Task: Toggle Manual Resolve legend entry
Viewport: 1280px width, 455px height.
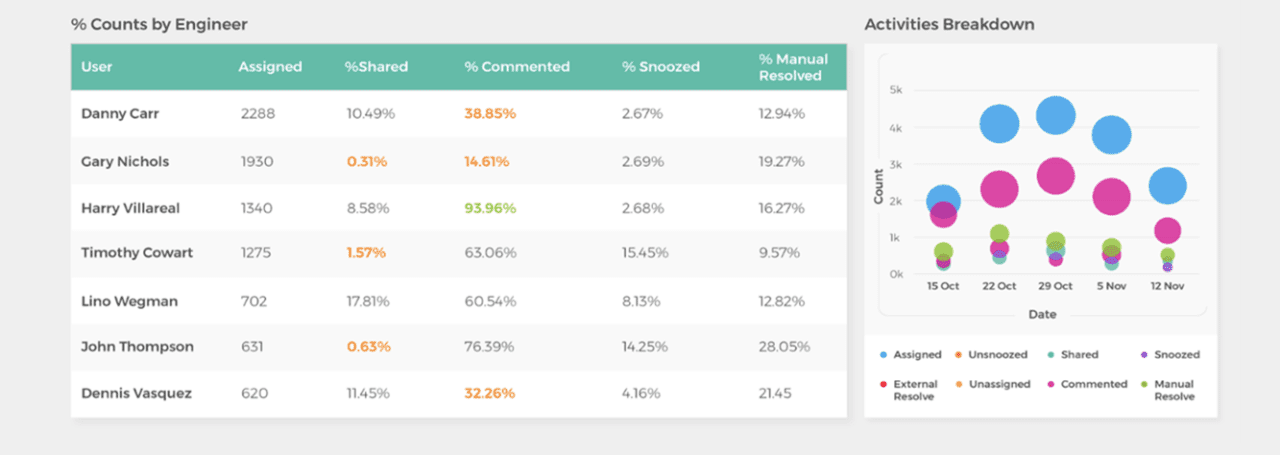Action: click(x=1173, y=390)
